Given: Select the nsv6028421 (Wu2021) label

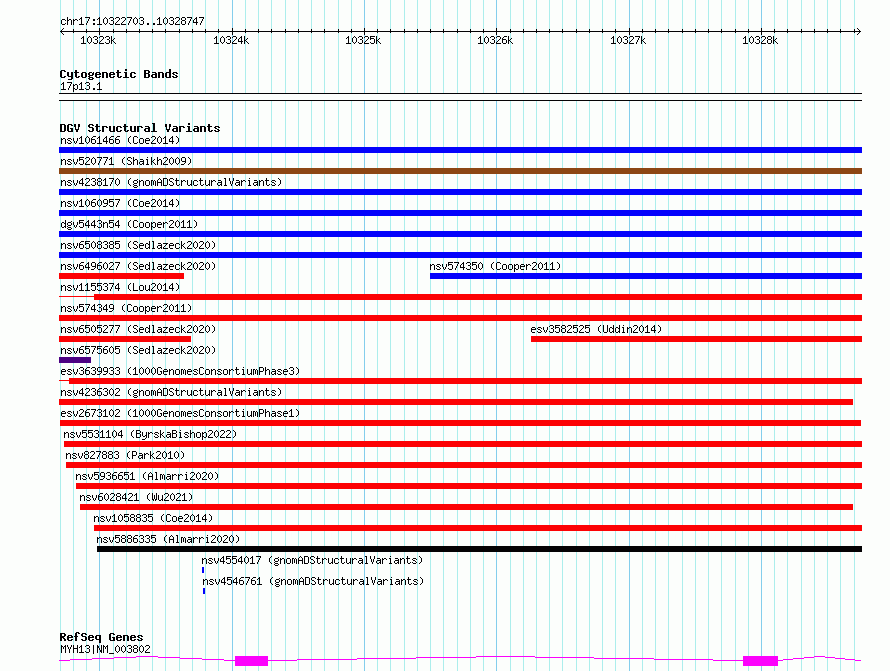Looking at the screenshot, I should point(136,497).
